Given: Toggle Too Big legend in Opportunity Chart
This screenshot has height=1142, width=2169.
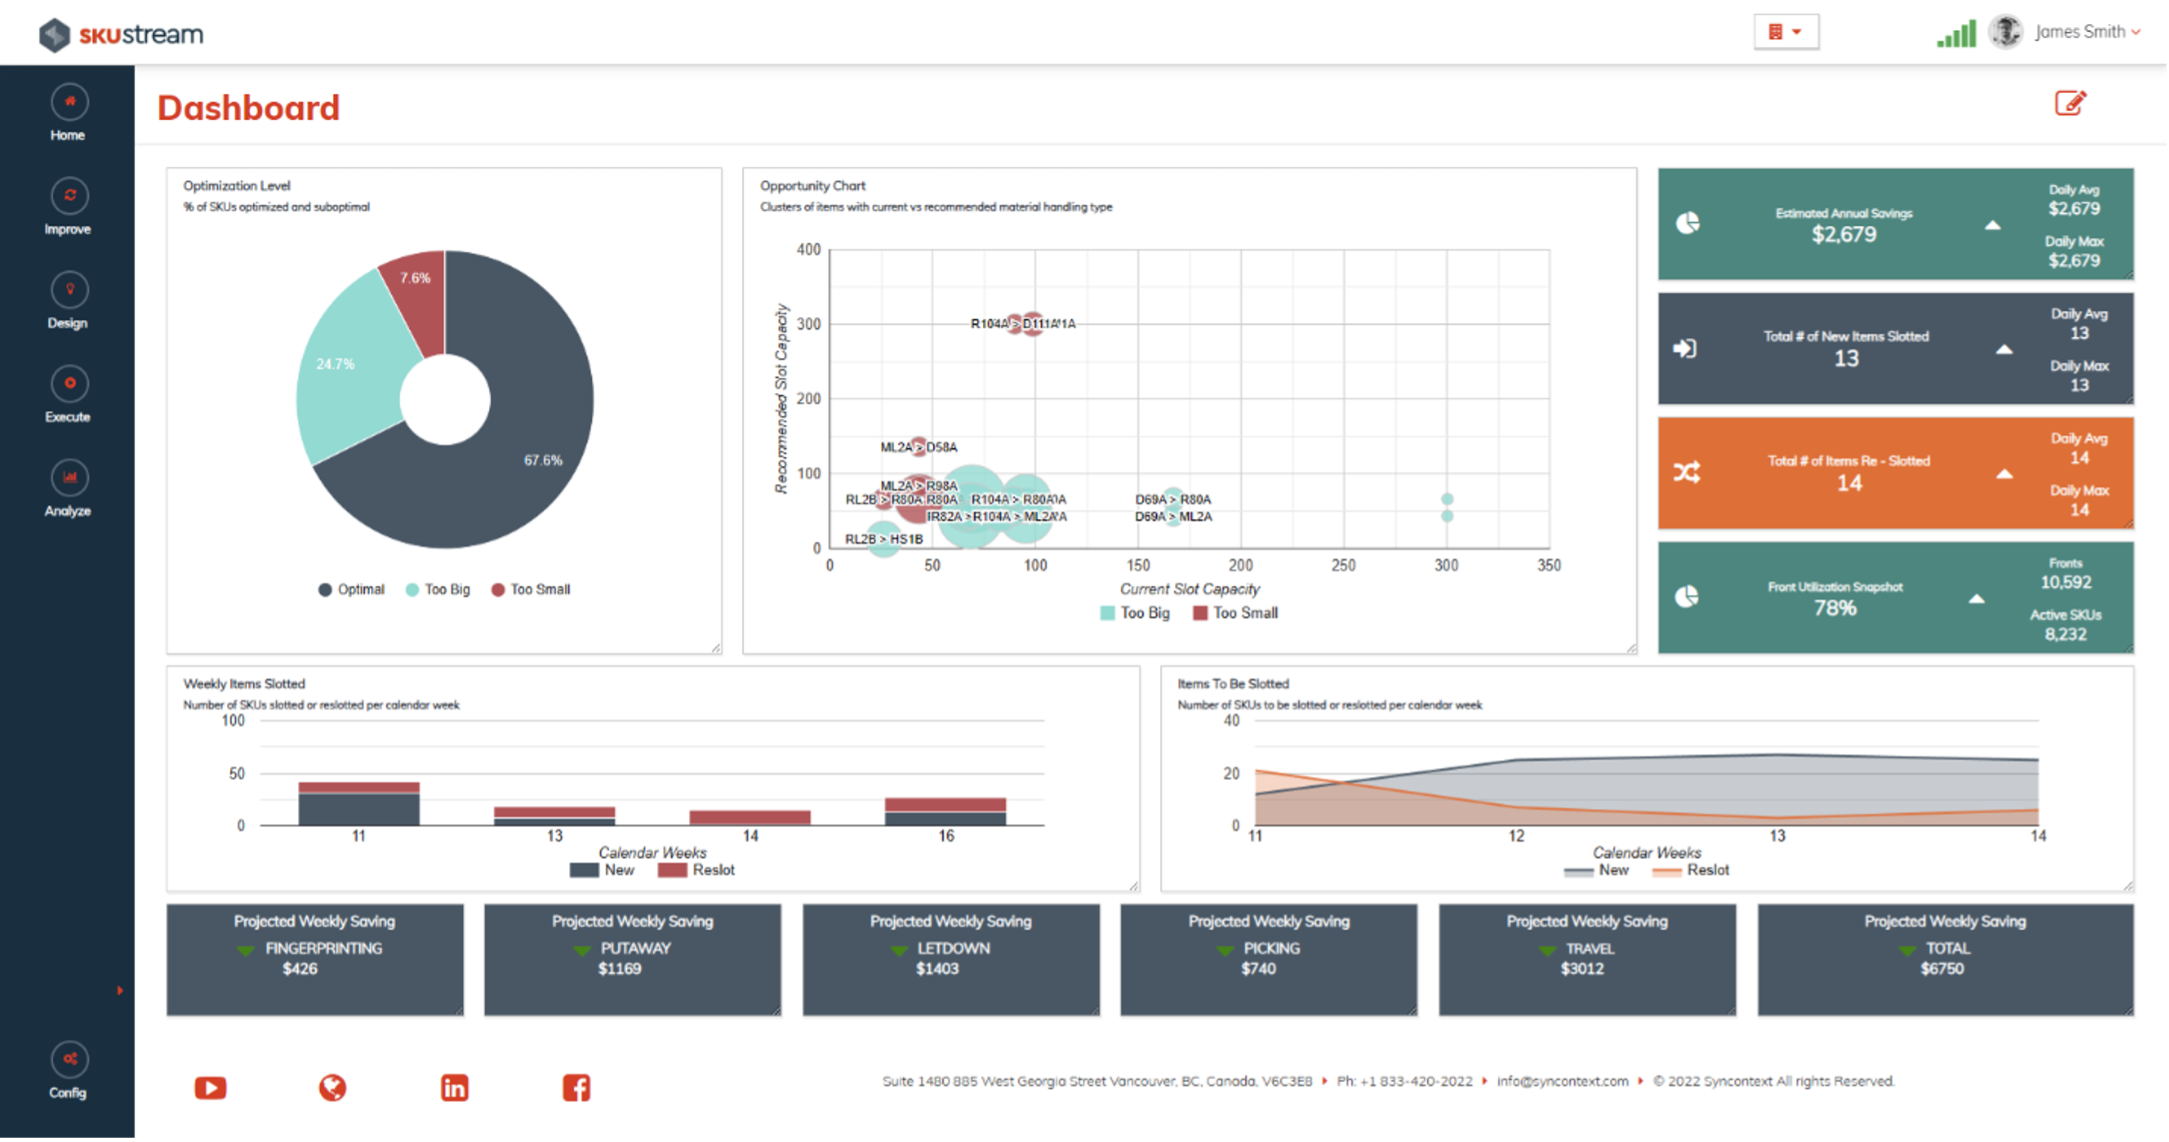Looking at the screenshot, I should pyautogui.click(x=1135, y=613).
